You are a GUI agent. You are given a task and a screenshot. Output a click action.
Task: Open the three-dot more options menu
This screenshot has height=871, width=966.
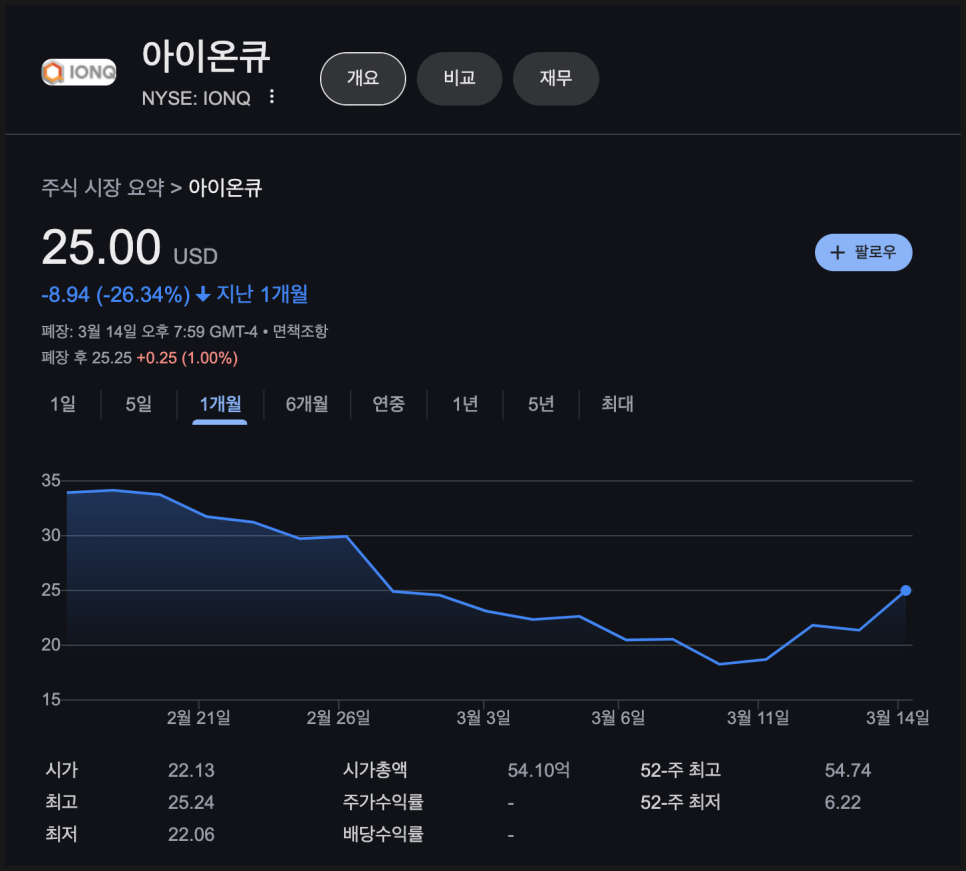272,97
